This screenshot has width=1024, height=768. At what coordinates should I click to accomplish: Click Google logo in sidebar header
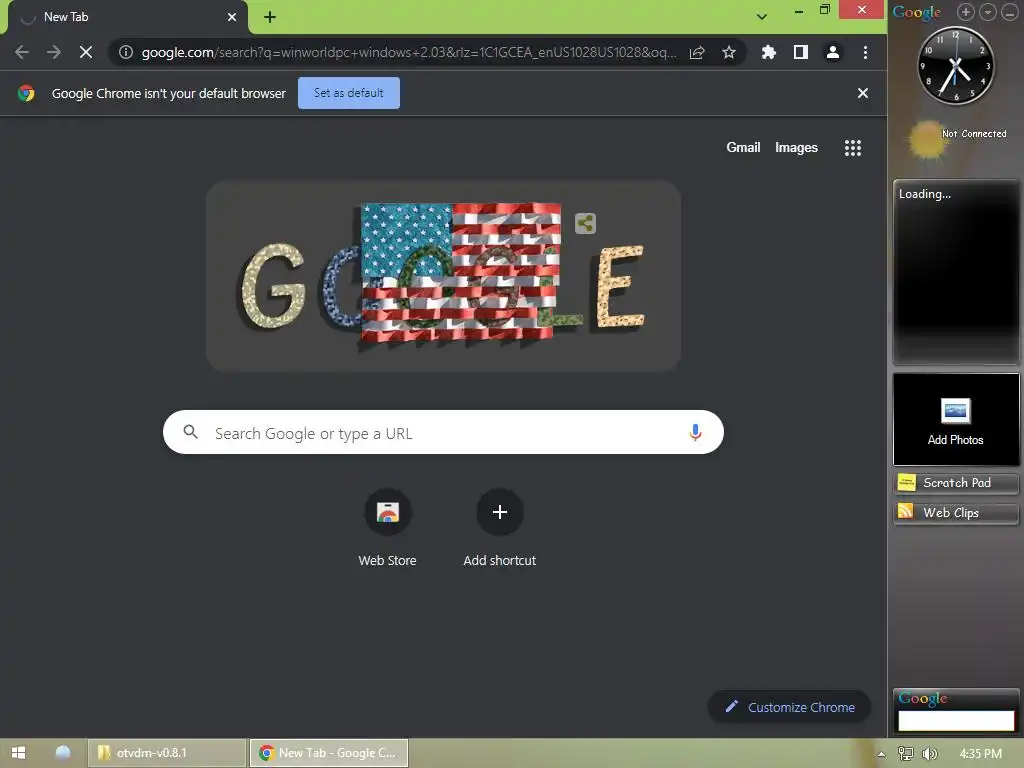(x=917, y=12)
